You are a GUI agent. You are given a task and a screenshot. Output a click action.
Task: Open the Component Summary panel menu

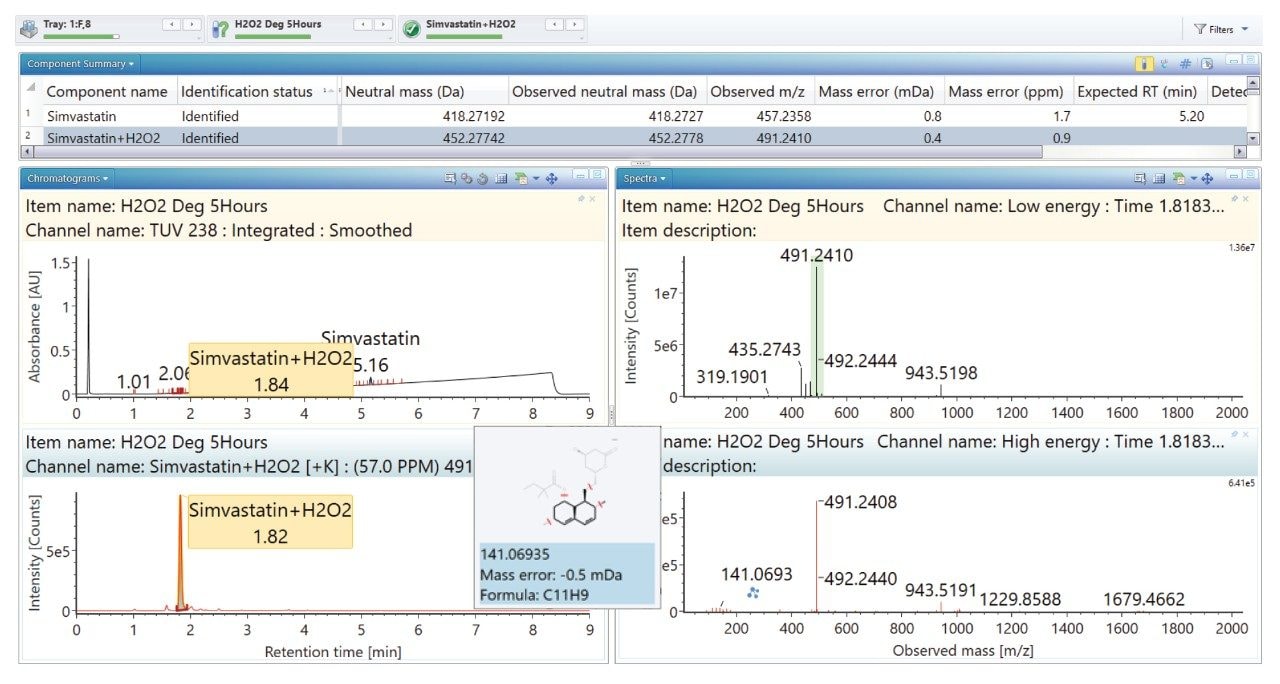pyautogui.click(x=81, y=64)
